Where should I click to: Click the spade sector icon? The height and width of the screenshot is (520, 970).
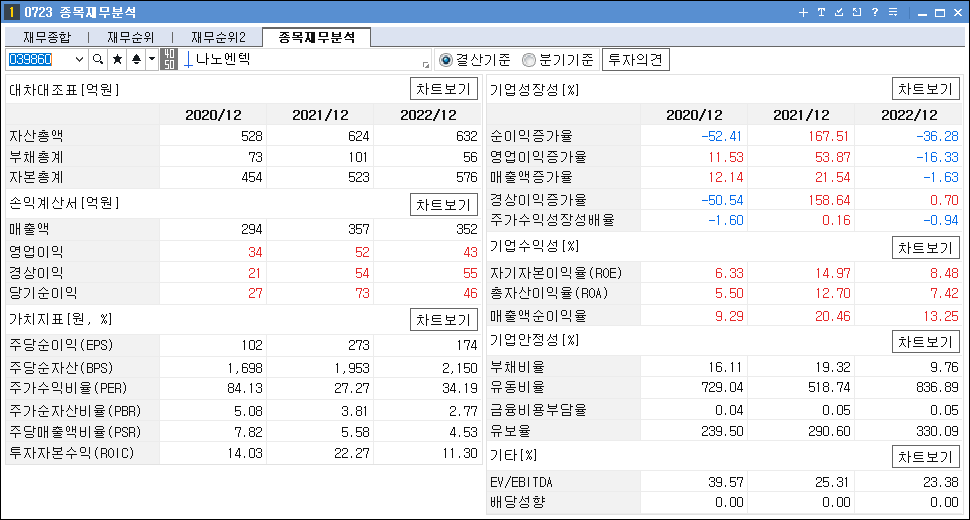(x=136, y=59)
